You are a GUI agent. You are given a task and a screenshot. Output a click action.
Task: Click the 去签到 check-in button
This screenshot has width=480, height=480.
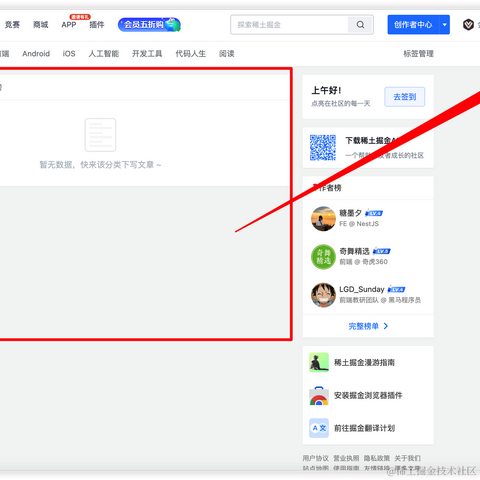[x=405, y=97]
